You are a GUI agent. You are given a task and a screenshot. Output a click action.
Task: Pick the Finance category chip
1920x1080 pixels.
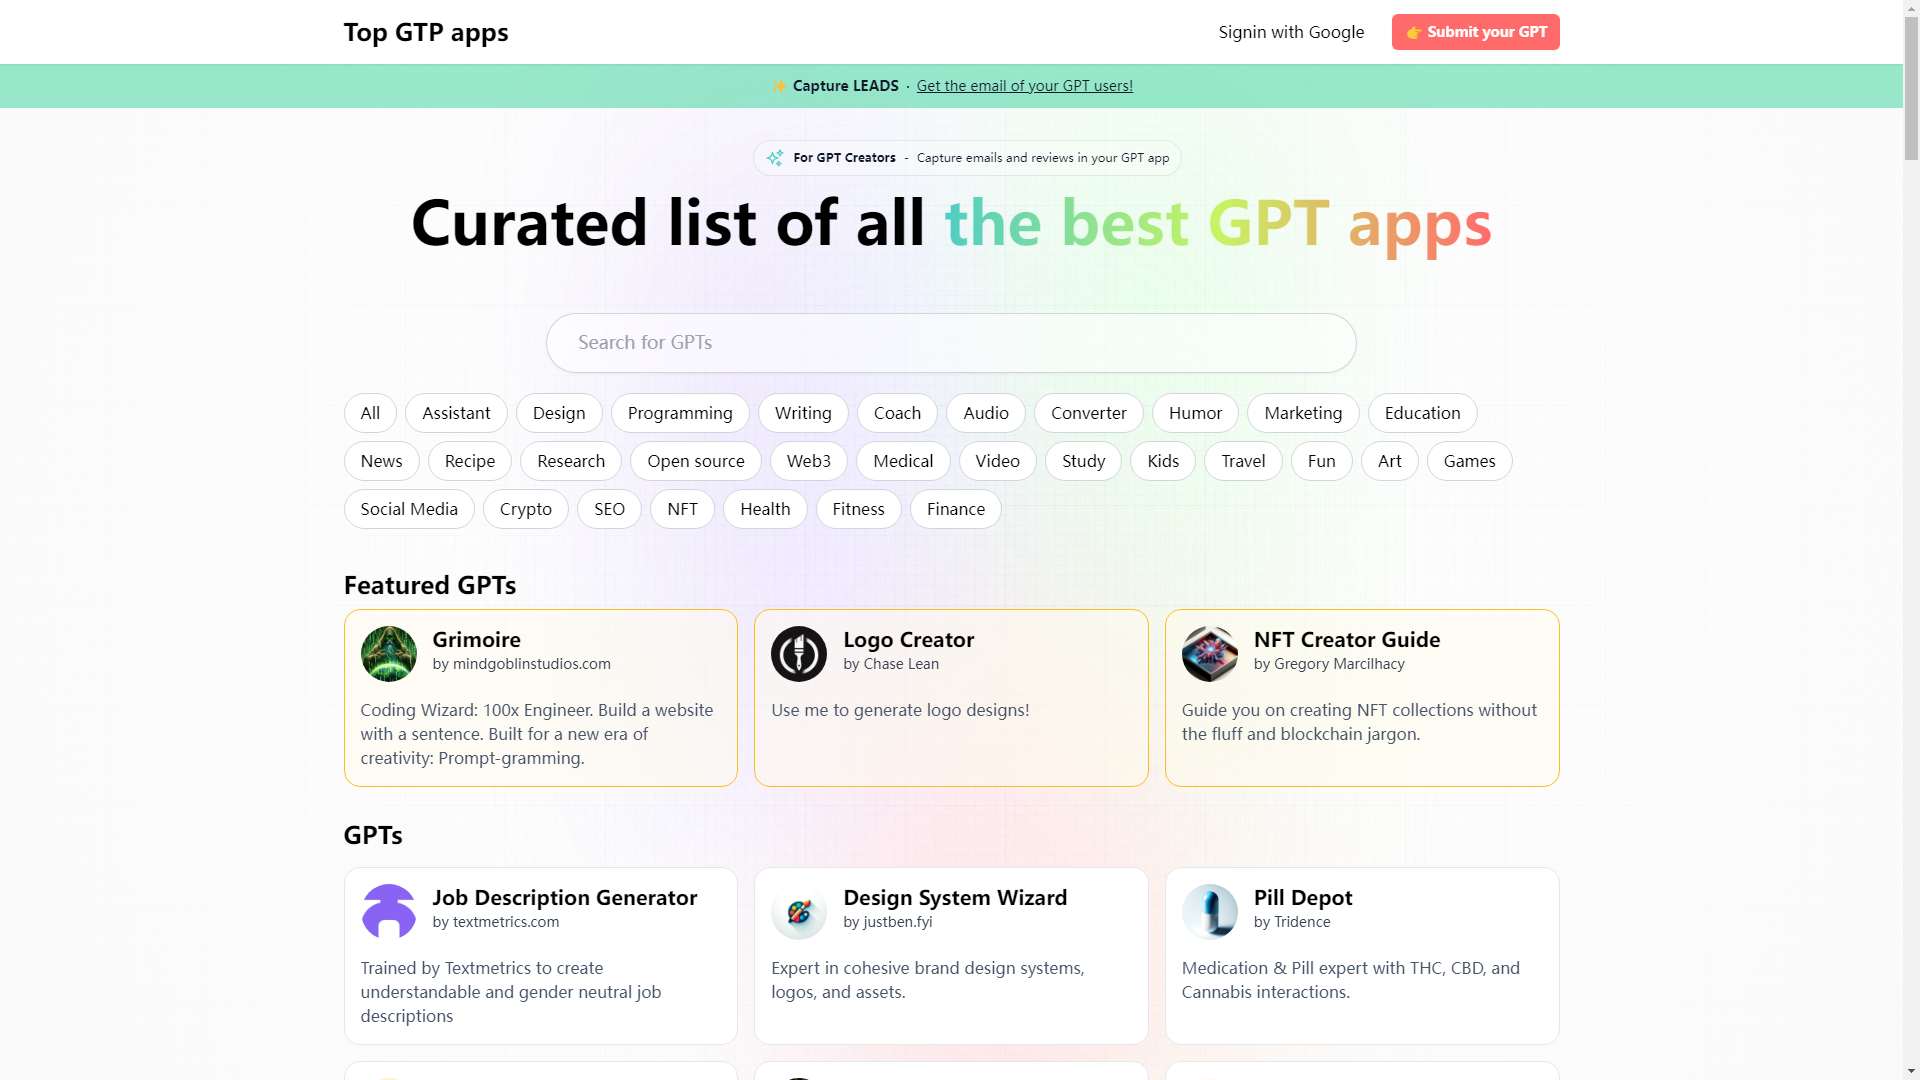pos(955,509)
